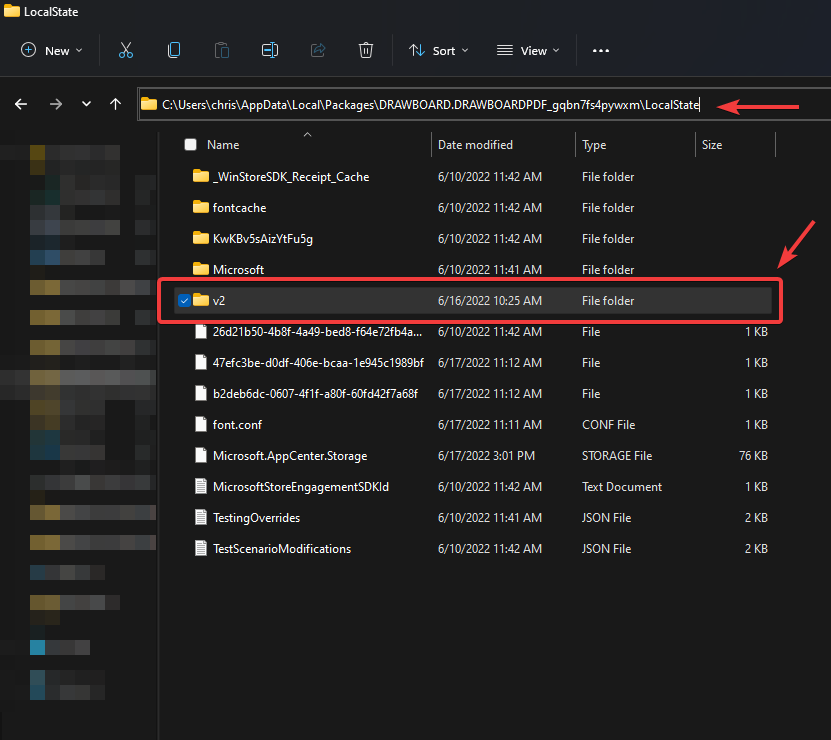Click the STORAGE File type cell
The image size is (831, 740).
coord(617,456)
